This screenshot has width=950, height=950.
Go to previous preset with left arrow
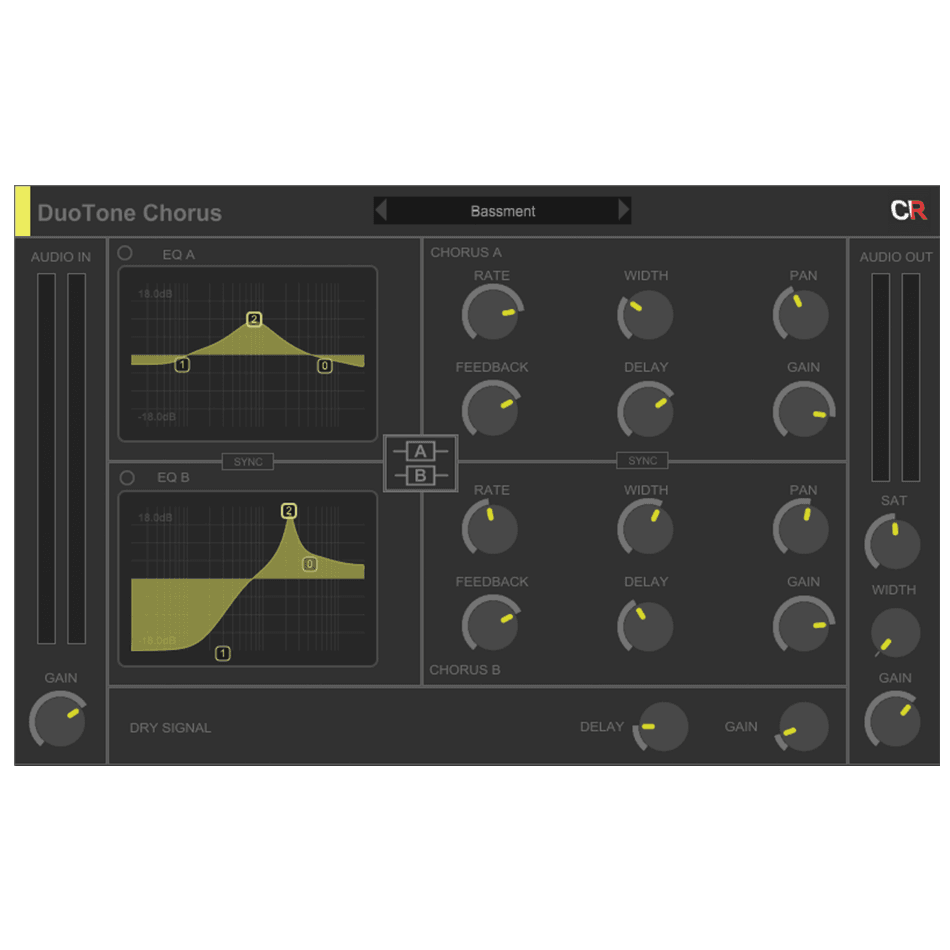(x=381, y=211)
